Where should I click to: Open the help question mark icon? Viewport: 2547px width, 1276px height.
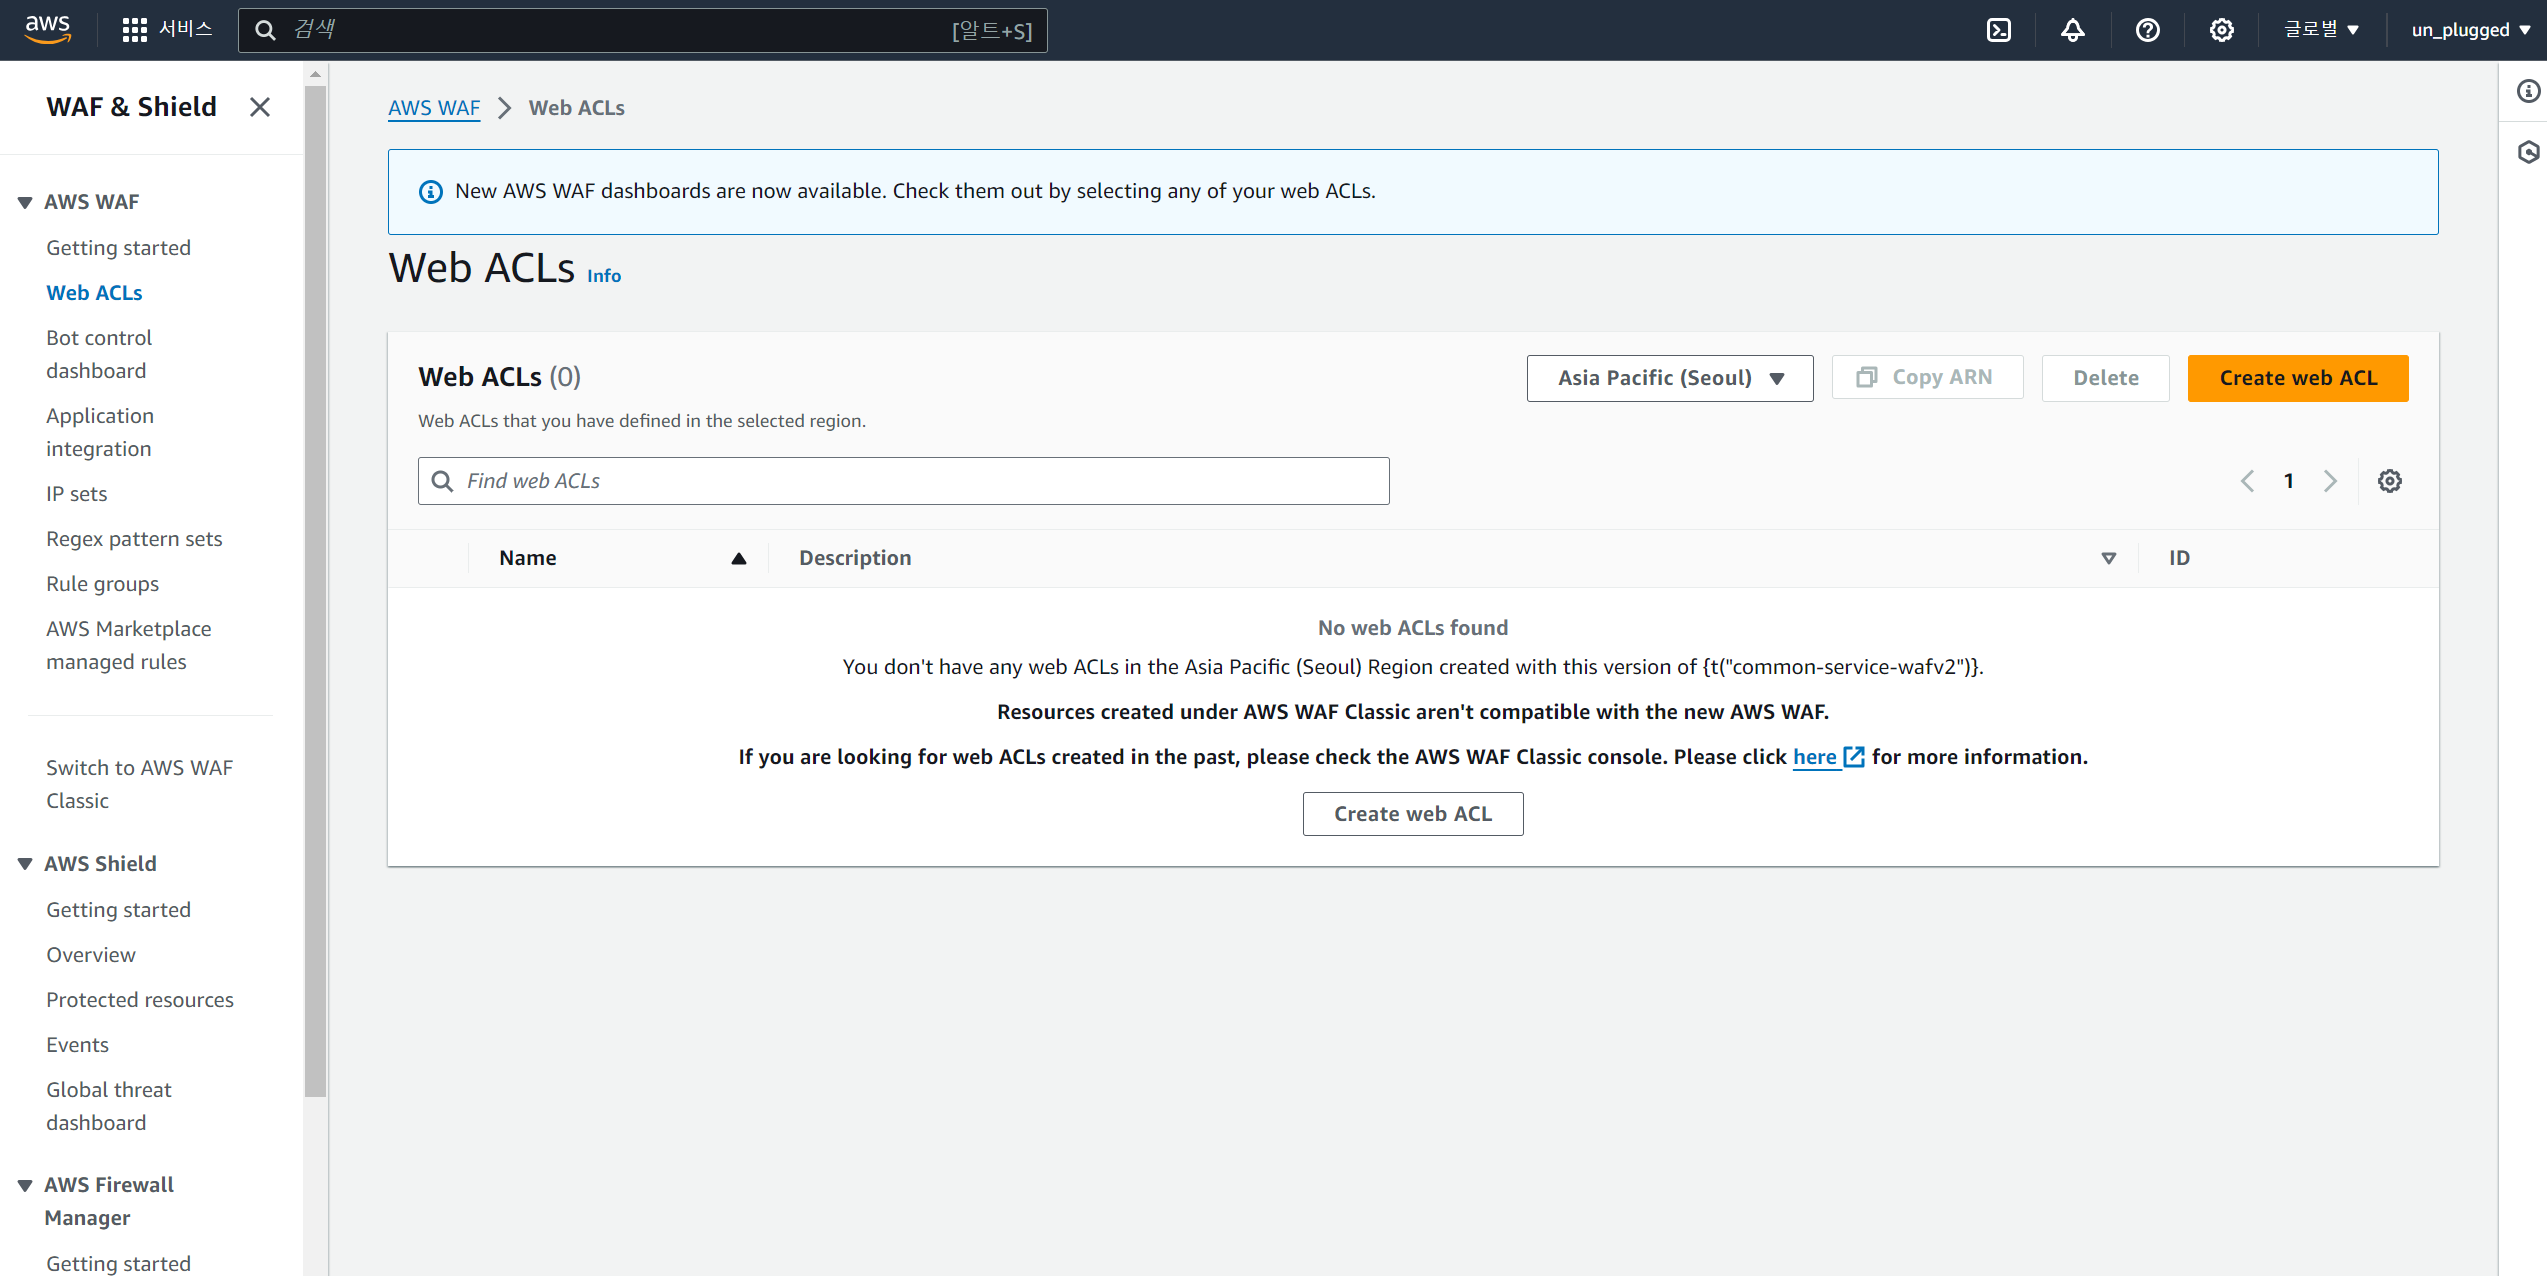coord(2147,30)
